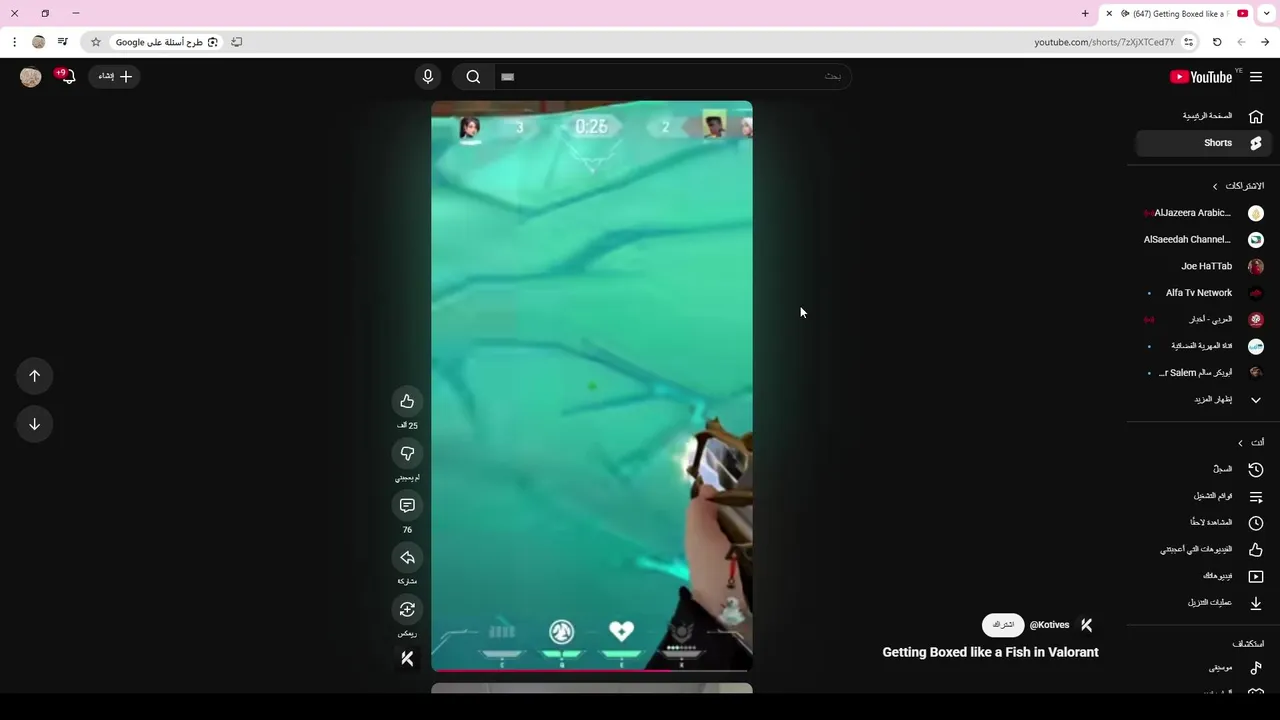1280x720 pixels.
Task: Open a new browser tab
Action: point(1085,14)
